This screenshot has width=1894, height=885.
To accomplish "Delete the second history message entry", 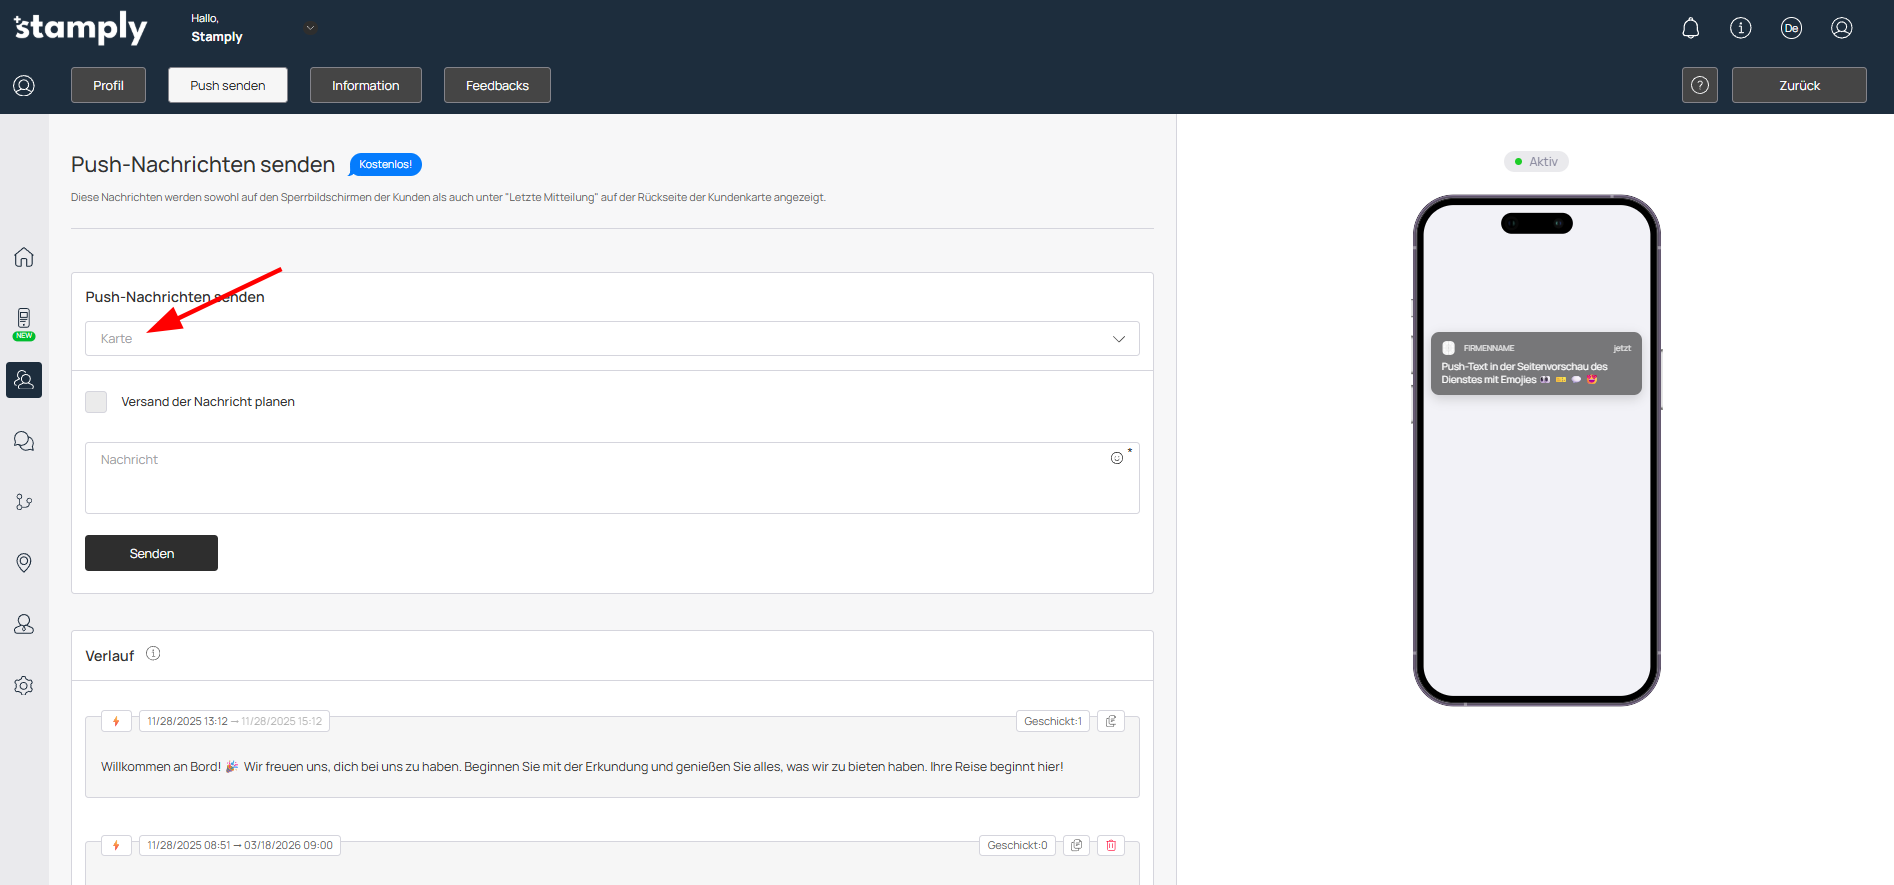I will coord(1110,845).
